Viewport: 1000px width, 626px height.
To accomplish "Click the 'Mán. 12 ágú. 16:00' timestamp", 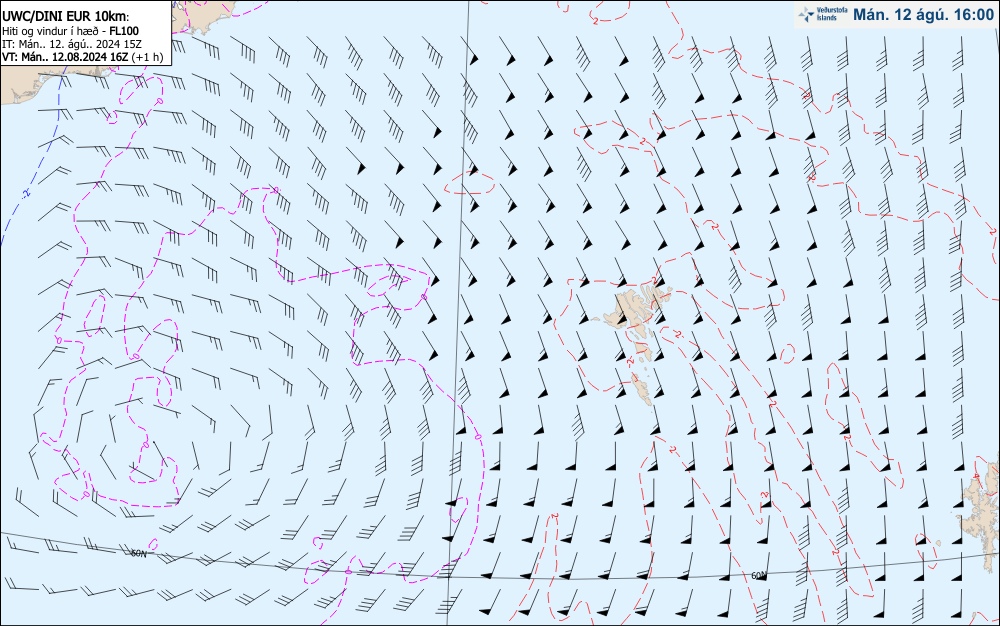I will click(923, 15).
